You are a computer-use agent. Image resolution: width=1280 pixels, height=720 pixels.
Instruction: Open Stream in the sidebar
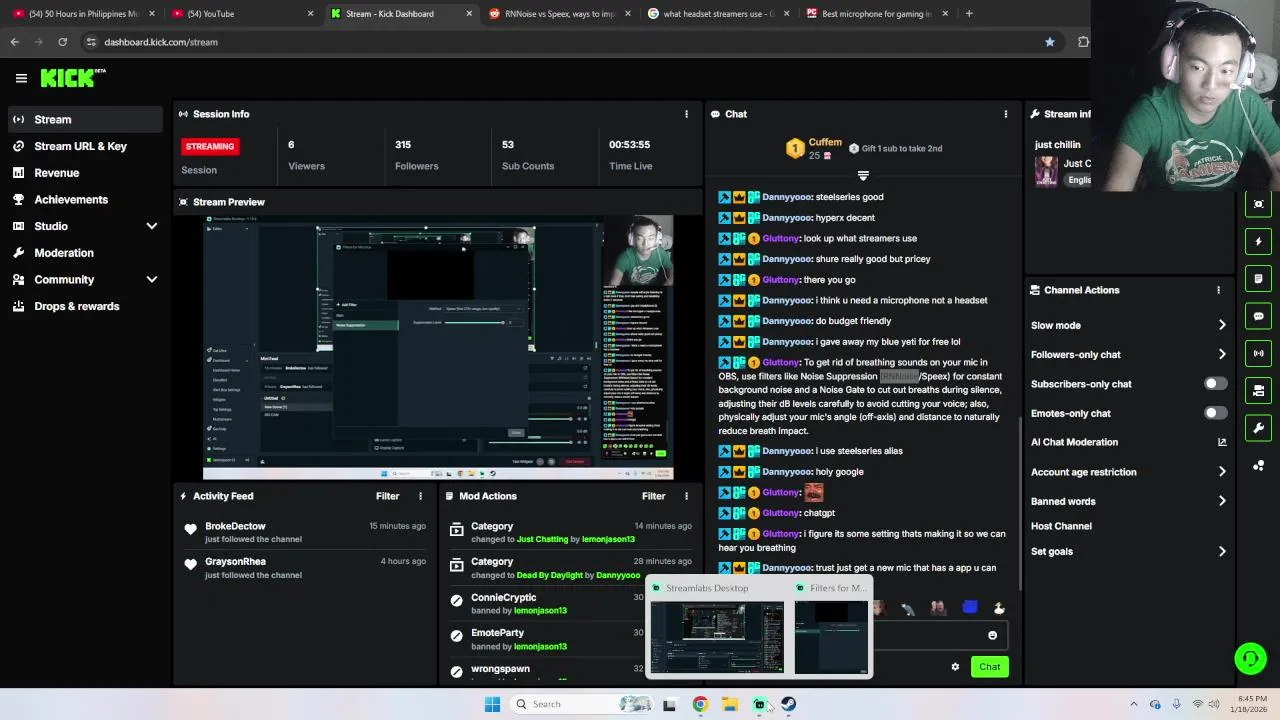pyautogui.click(x=84, y=119)
